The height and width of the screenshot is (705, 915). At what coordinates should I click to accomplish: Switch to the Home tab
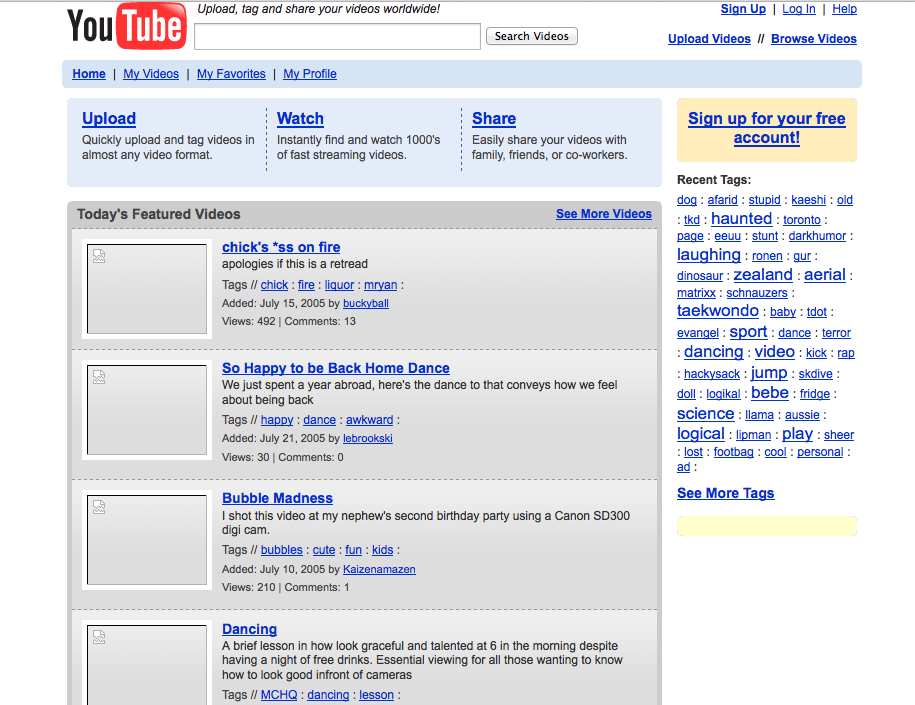89,73
